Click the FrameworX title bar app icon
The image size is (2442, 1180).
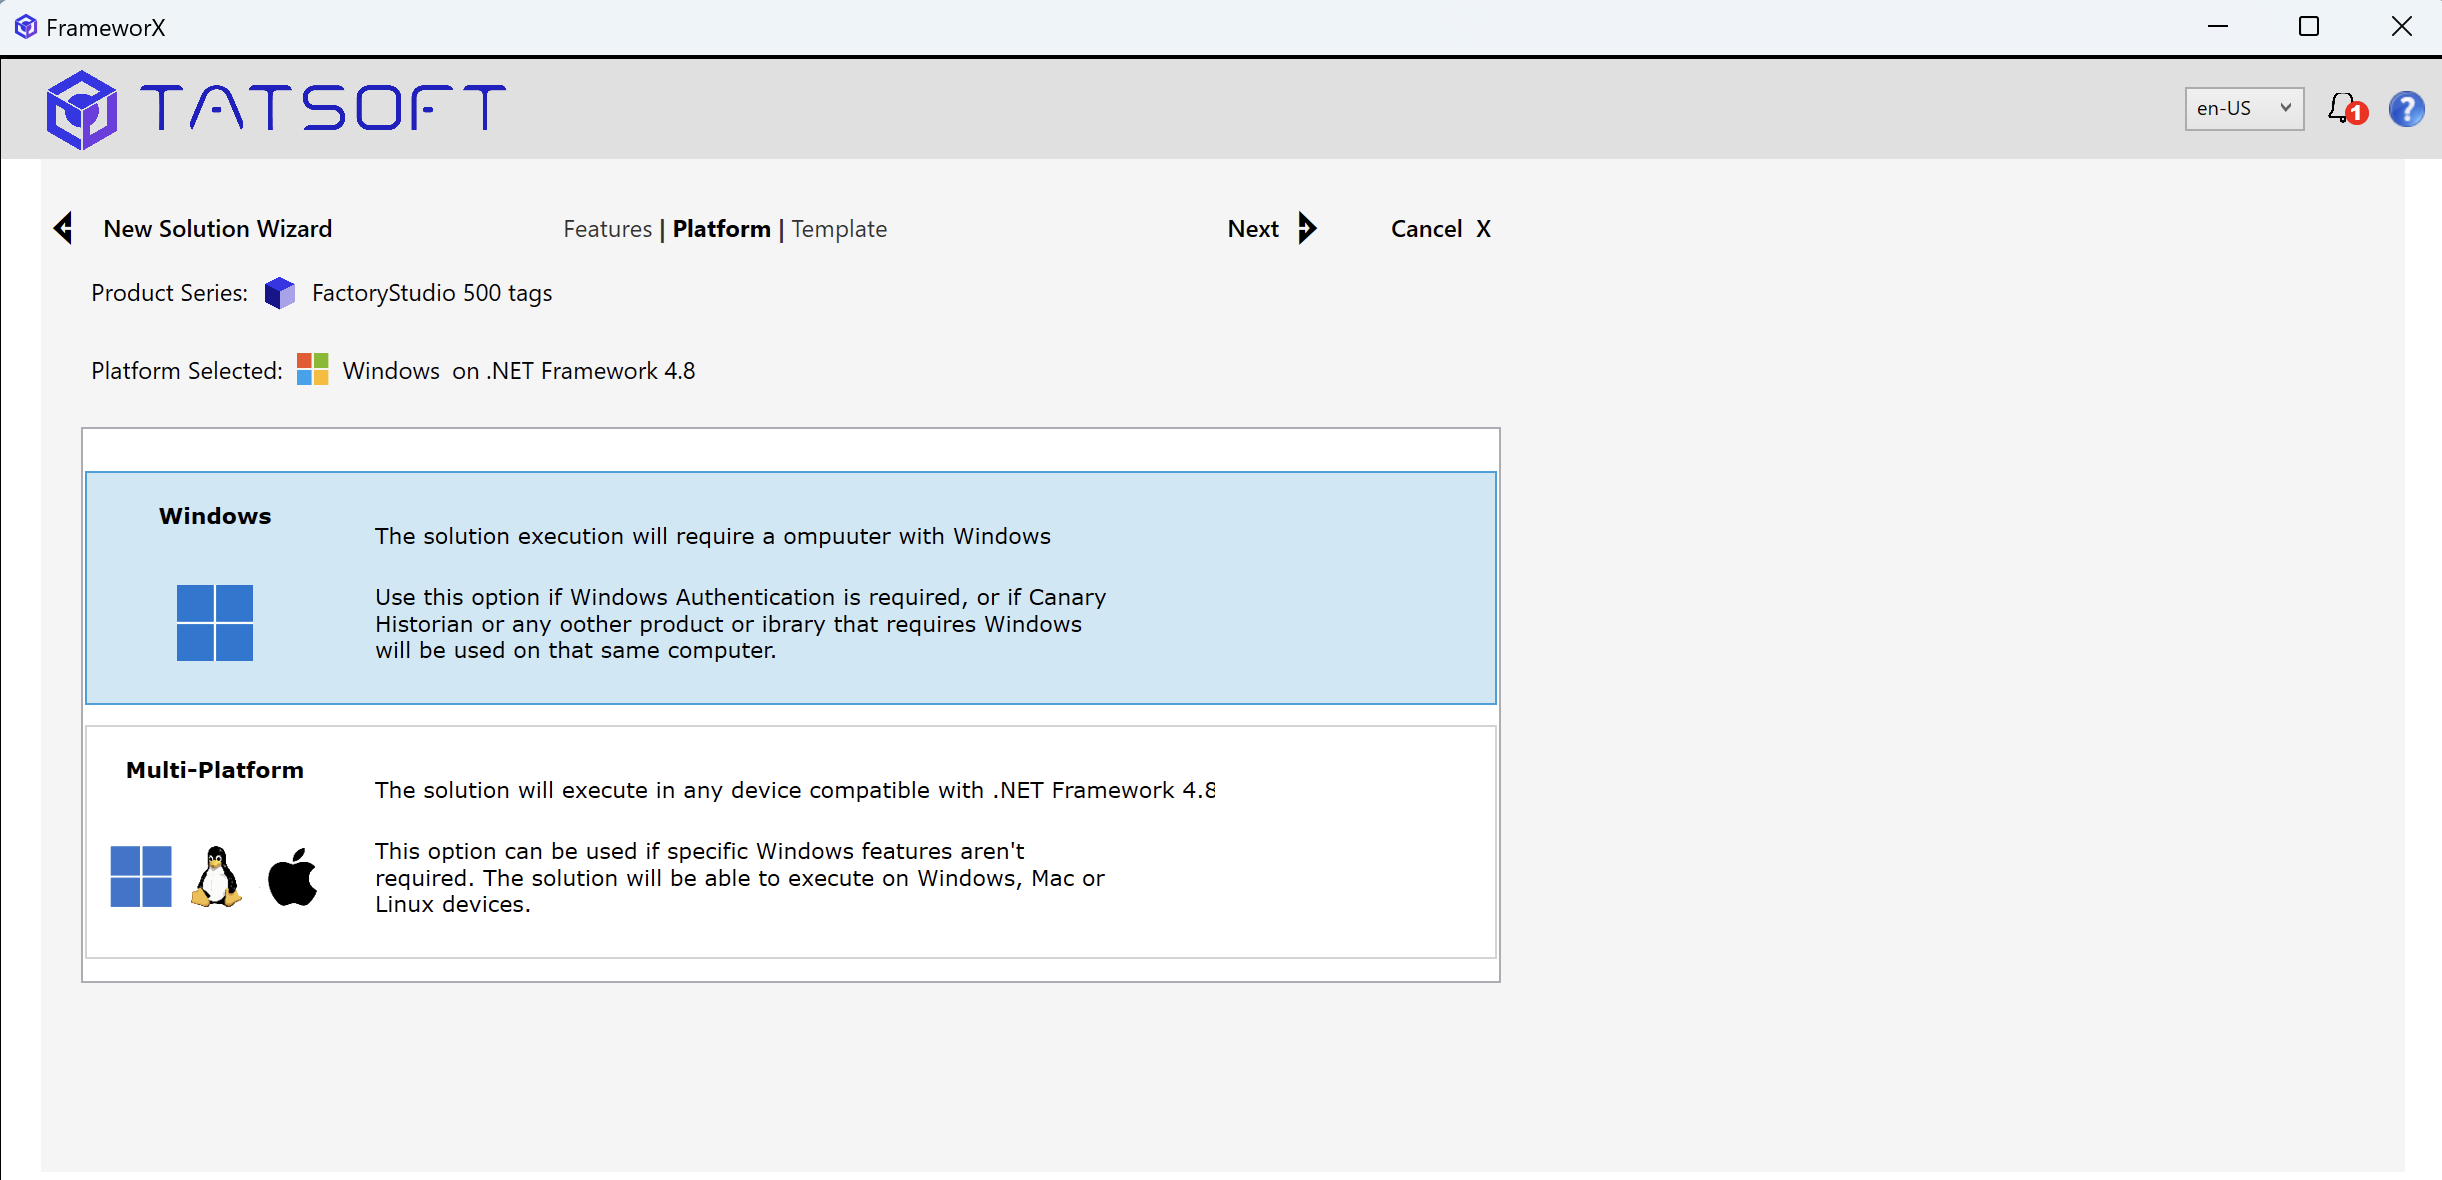coord(26,27)
